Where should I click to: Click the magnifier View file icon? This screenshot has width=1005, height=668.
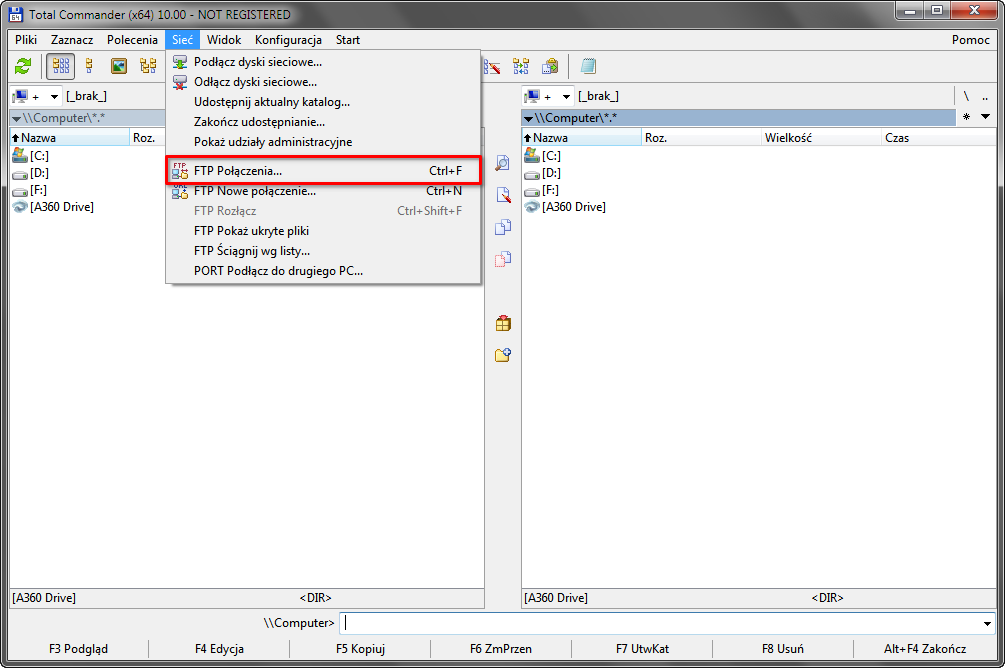point(503,163)
